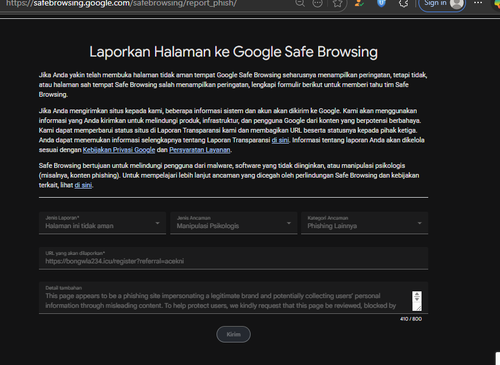Click the Sign in profile button

pos(442,4)
